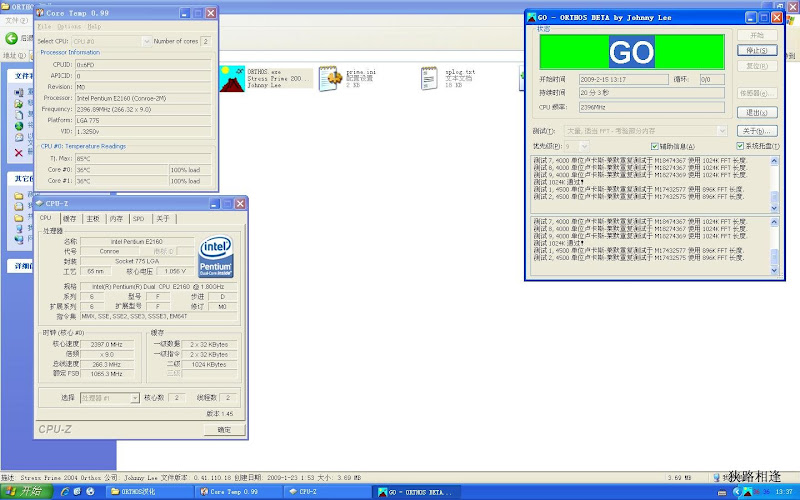Click the ORTHOS title bar volcano icon

(532, 17)
